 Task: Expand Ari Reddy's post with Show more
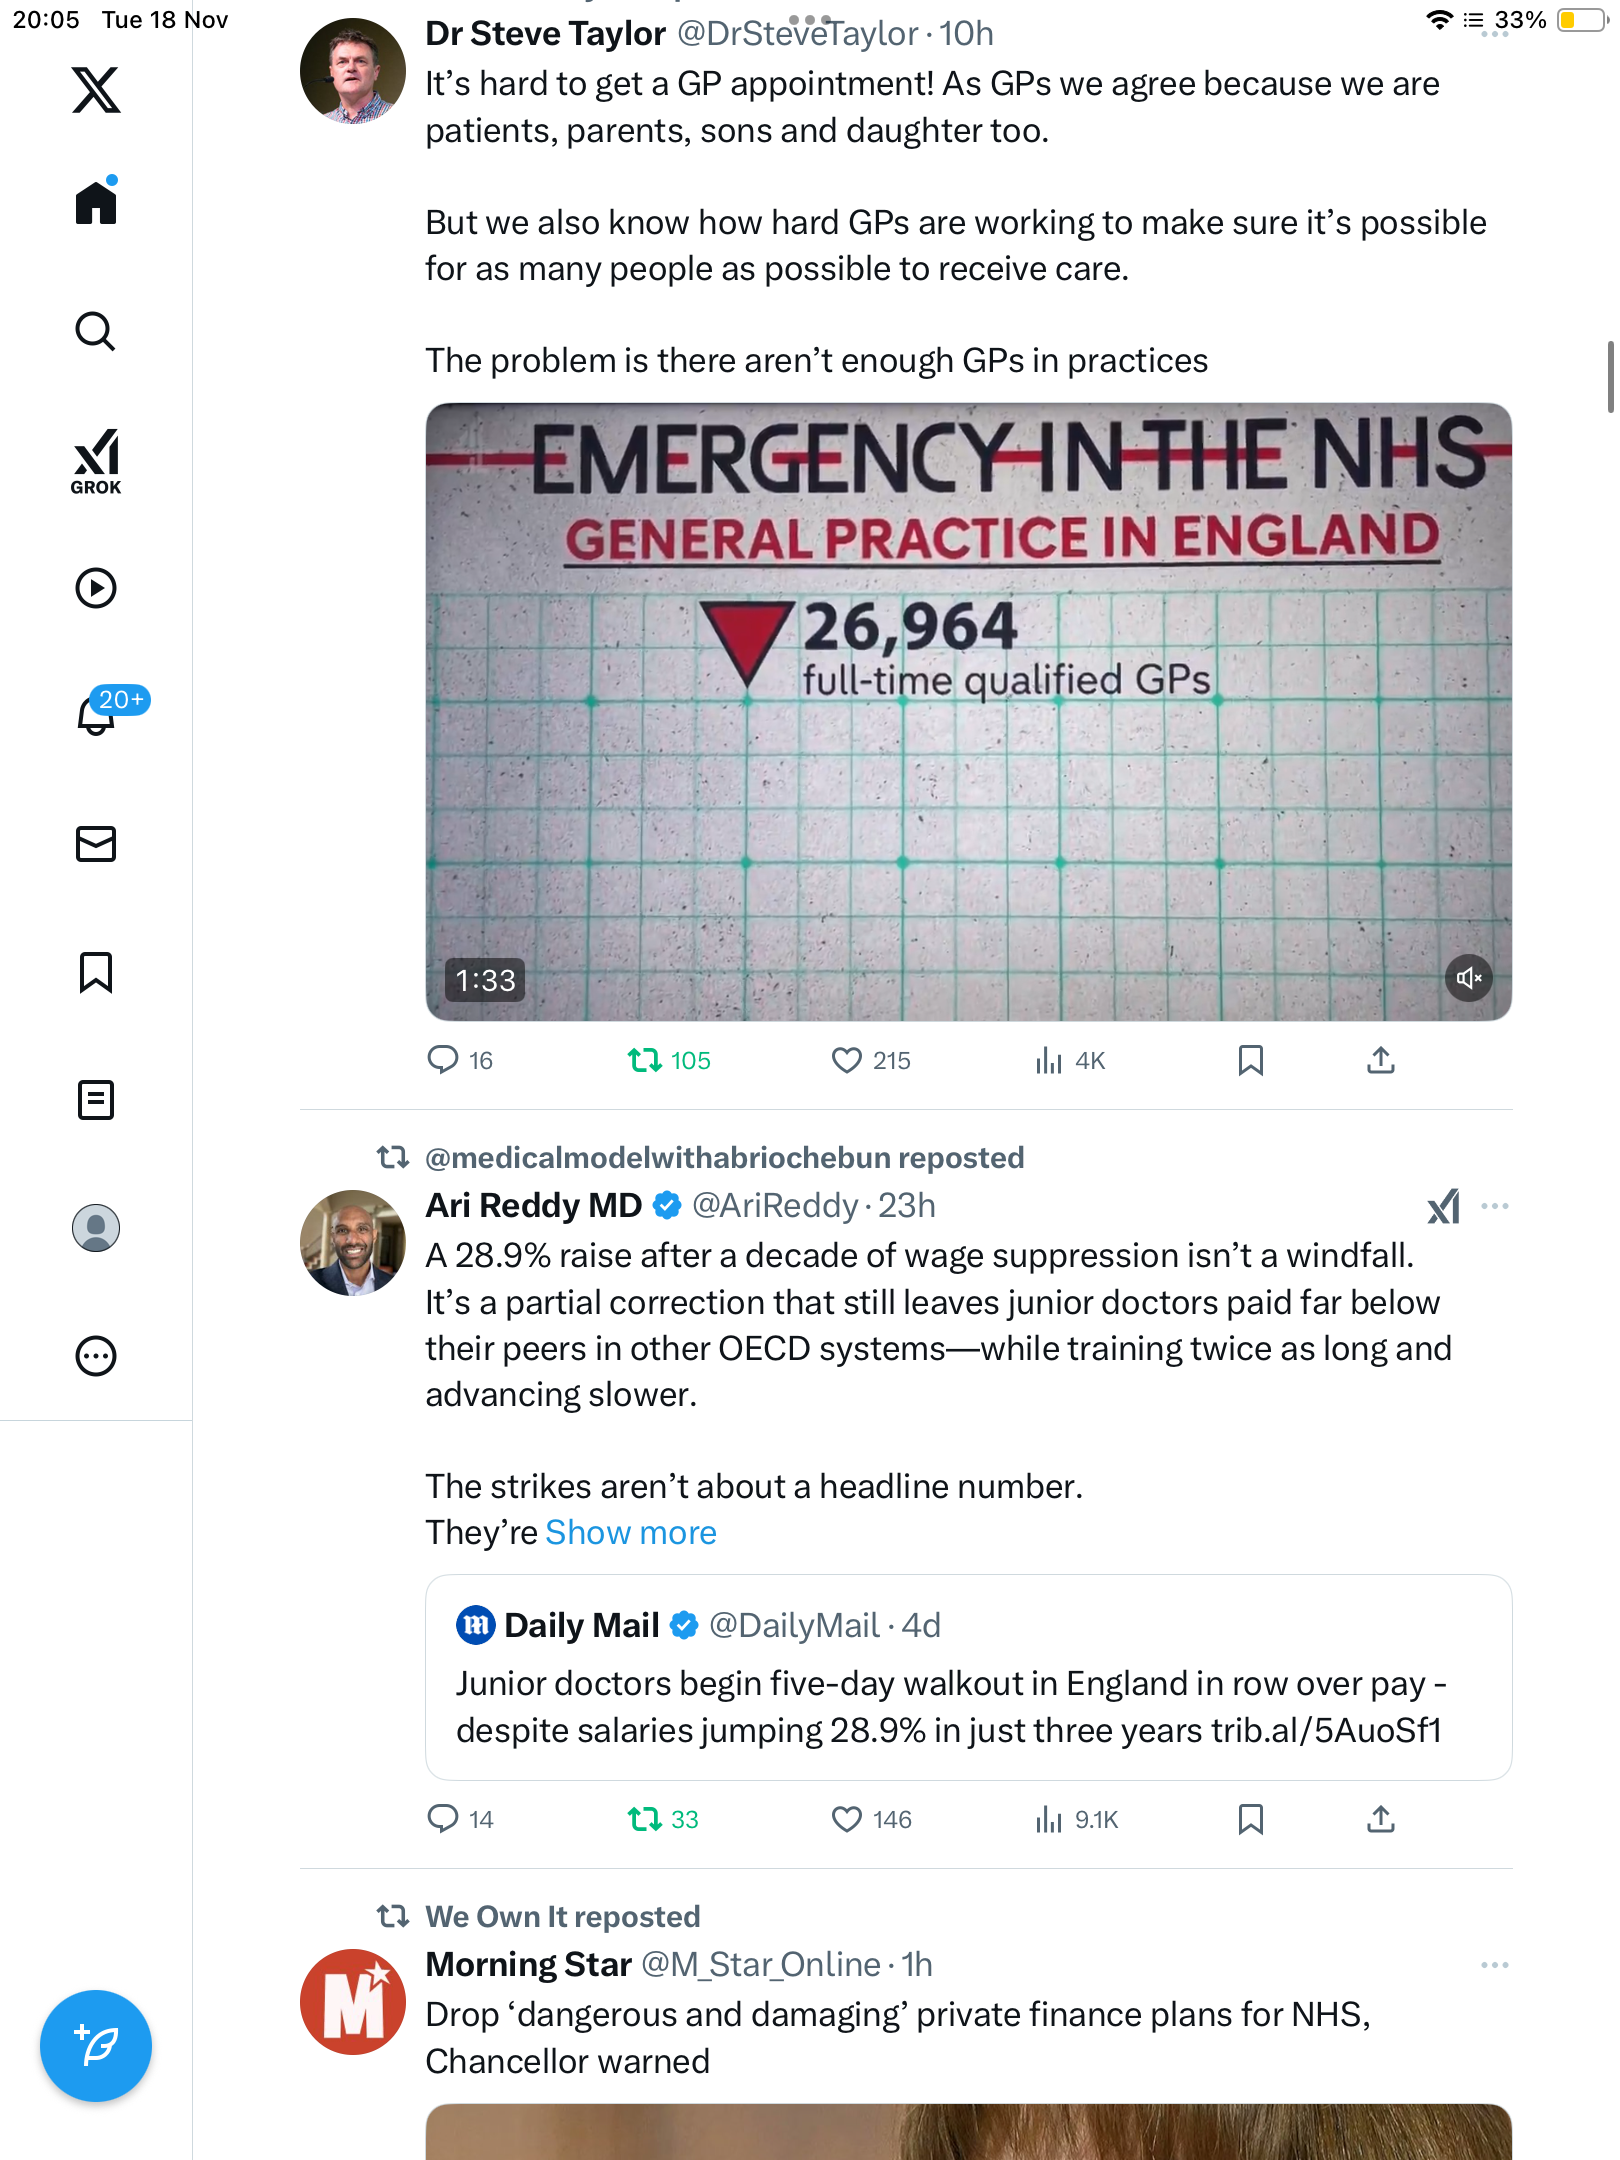coord(631,1533)
